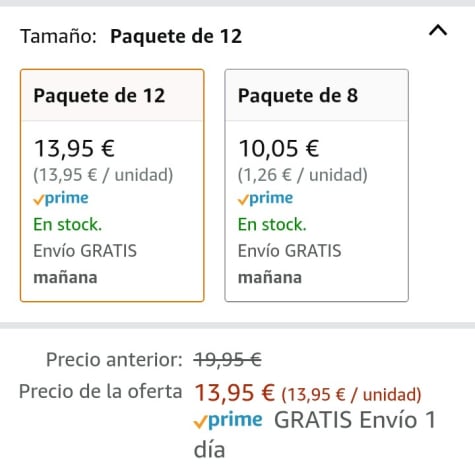Click the prime logo in Paquete de 8 card
The image size is (475, 468).
click(265, 198)
